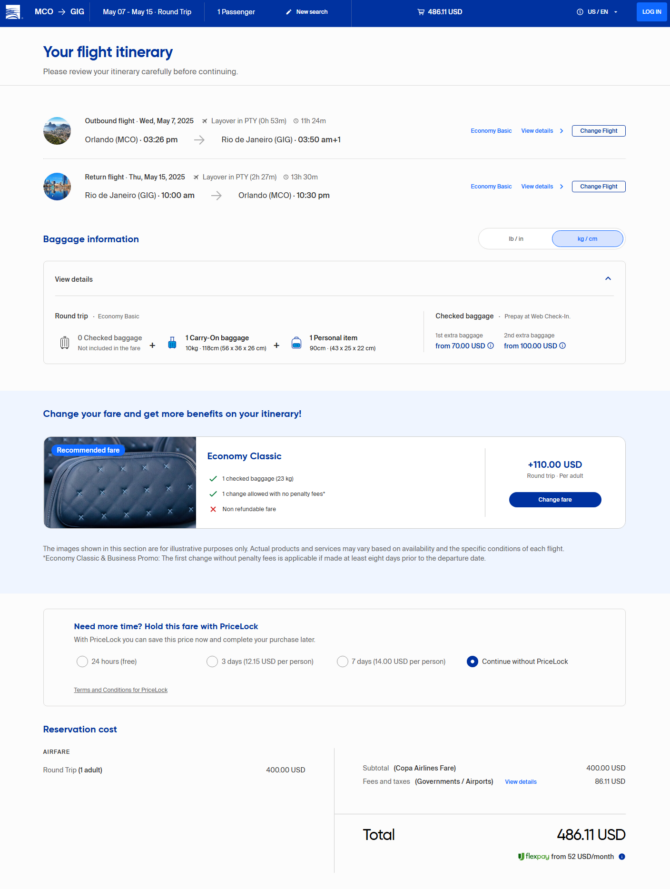This screenshot has height=889, width=670.
Task: Click the outbound layover plane icon
Action: (205, 121)
